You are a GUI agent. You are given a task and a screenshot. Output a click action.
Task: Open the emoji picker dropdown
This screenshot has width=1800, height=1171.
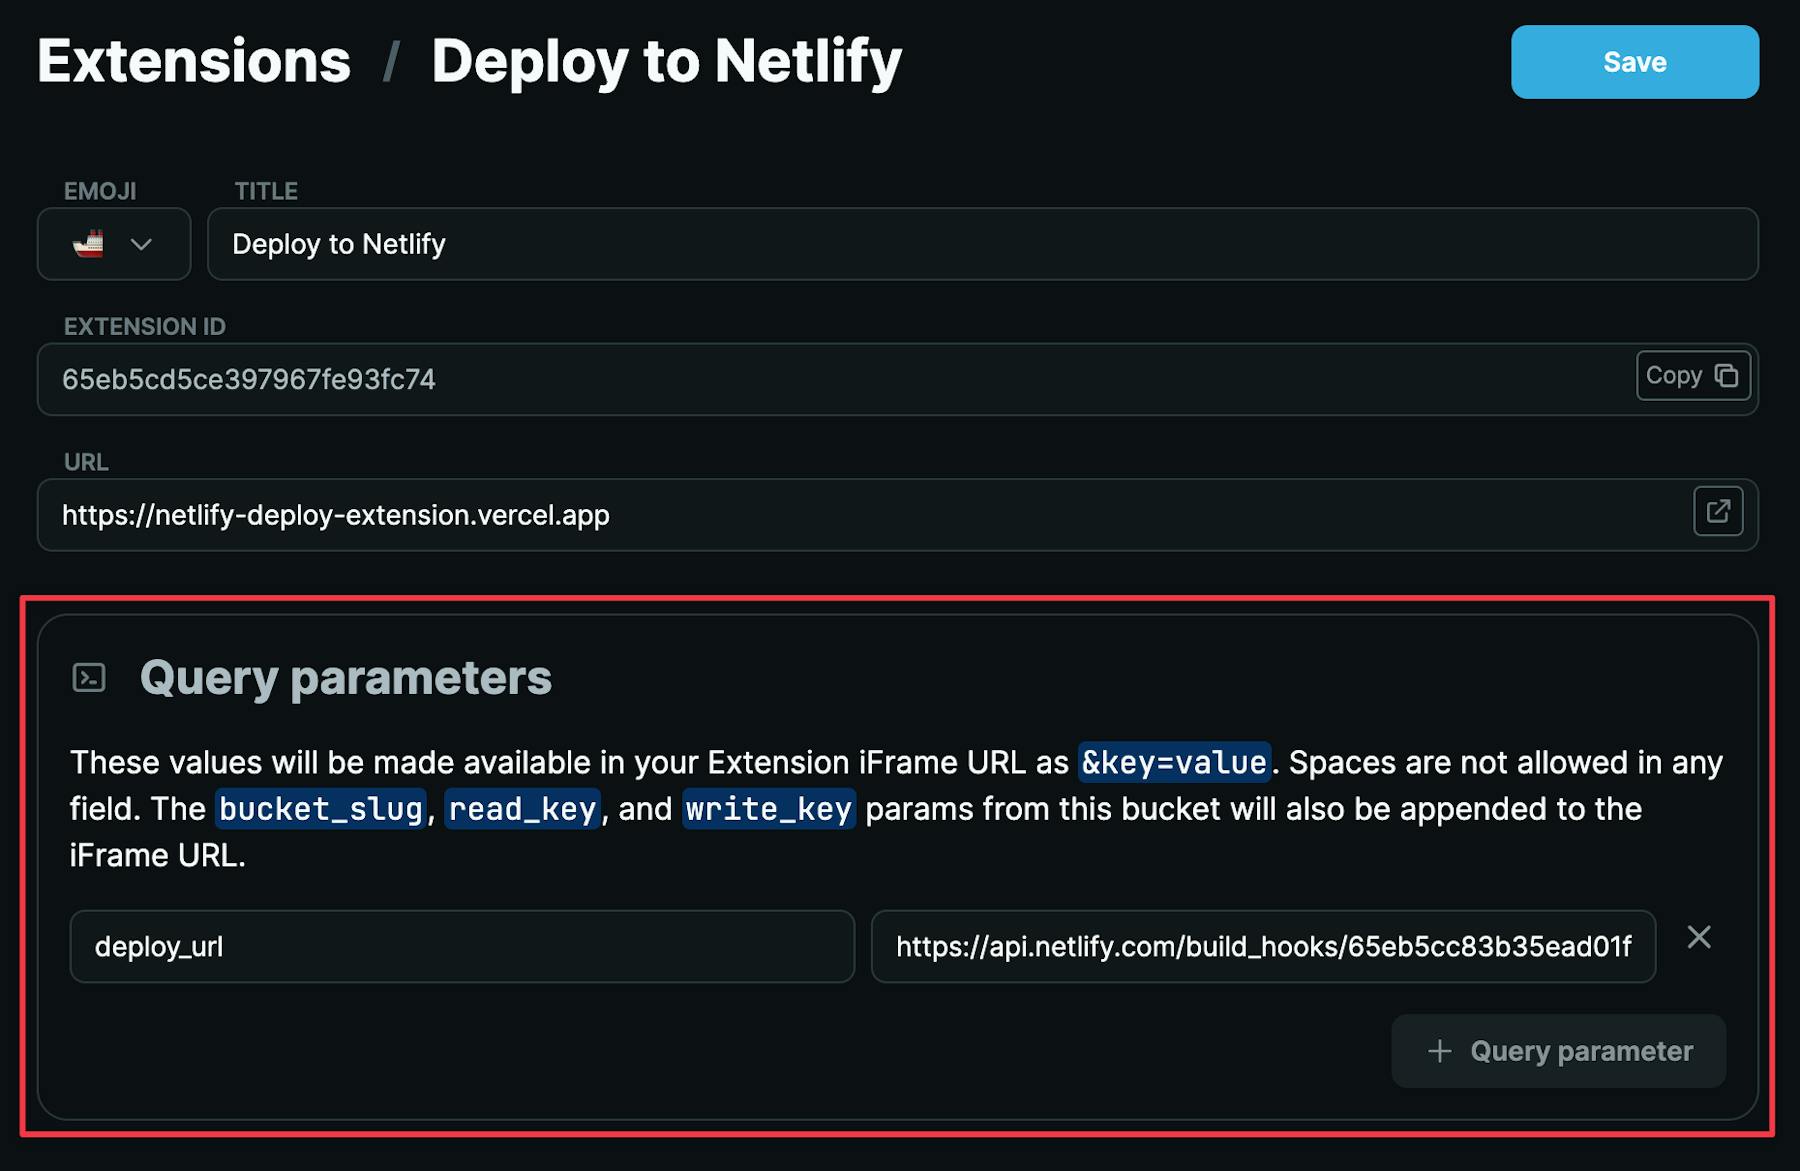[114, 244]
